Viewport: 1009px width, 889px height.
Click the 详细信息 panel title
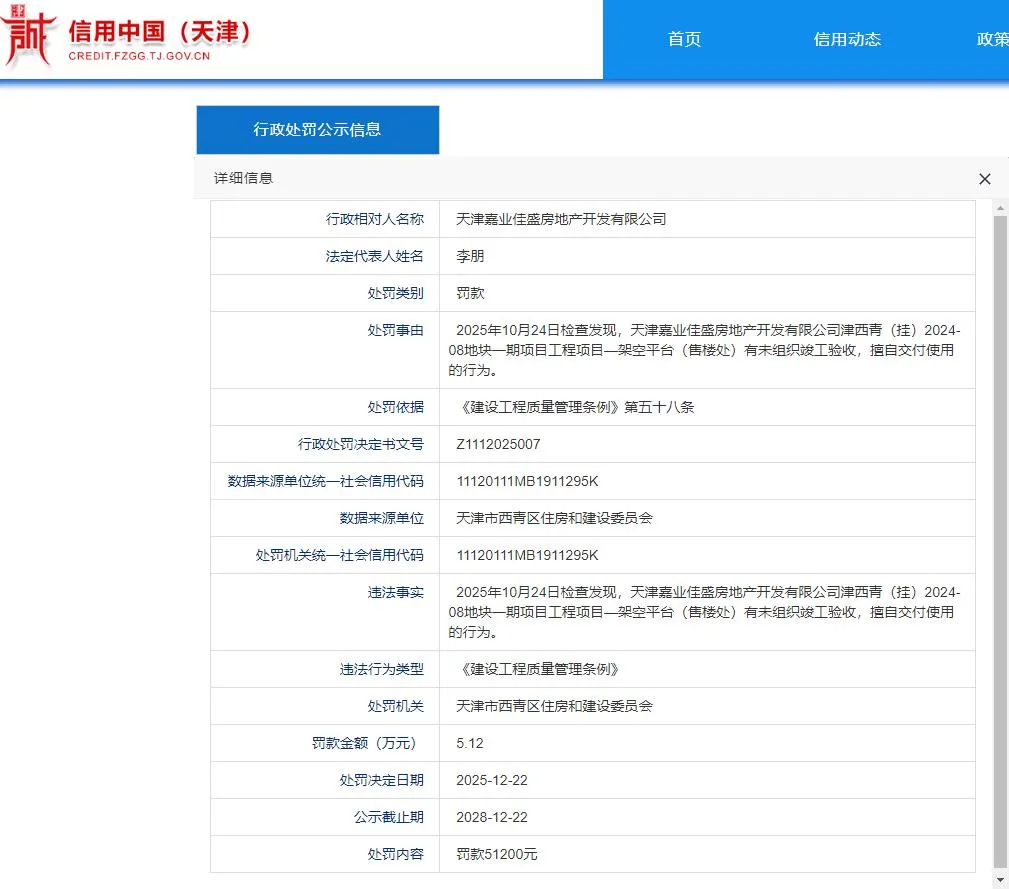tap(243, 178)
